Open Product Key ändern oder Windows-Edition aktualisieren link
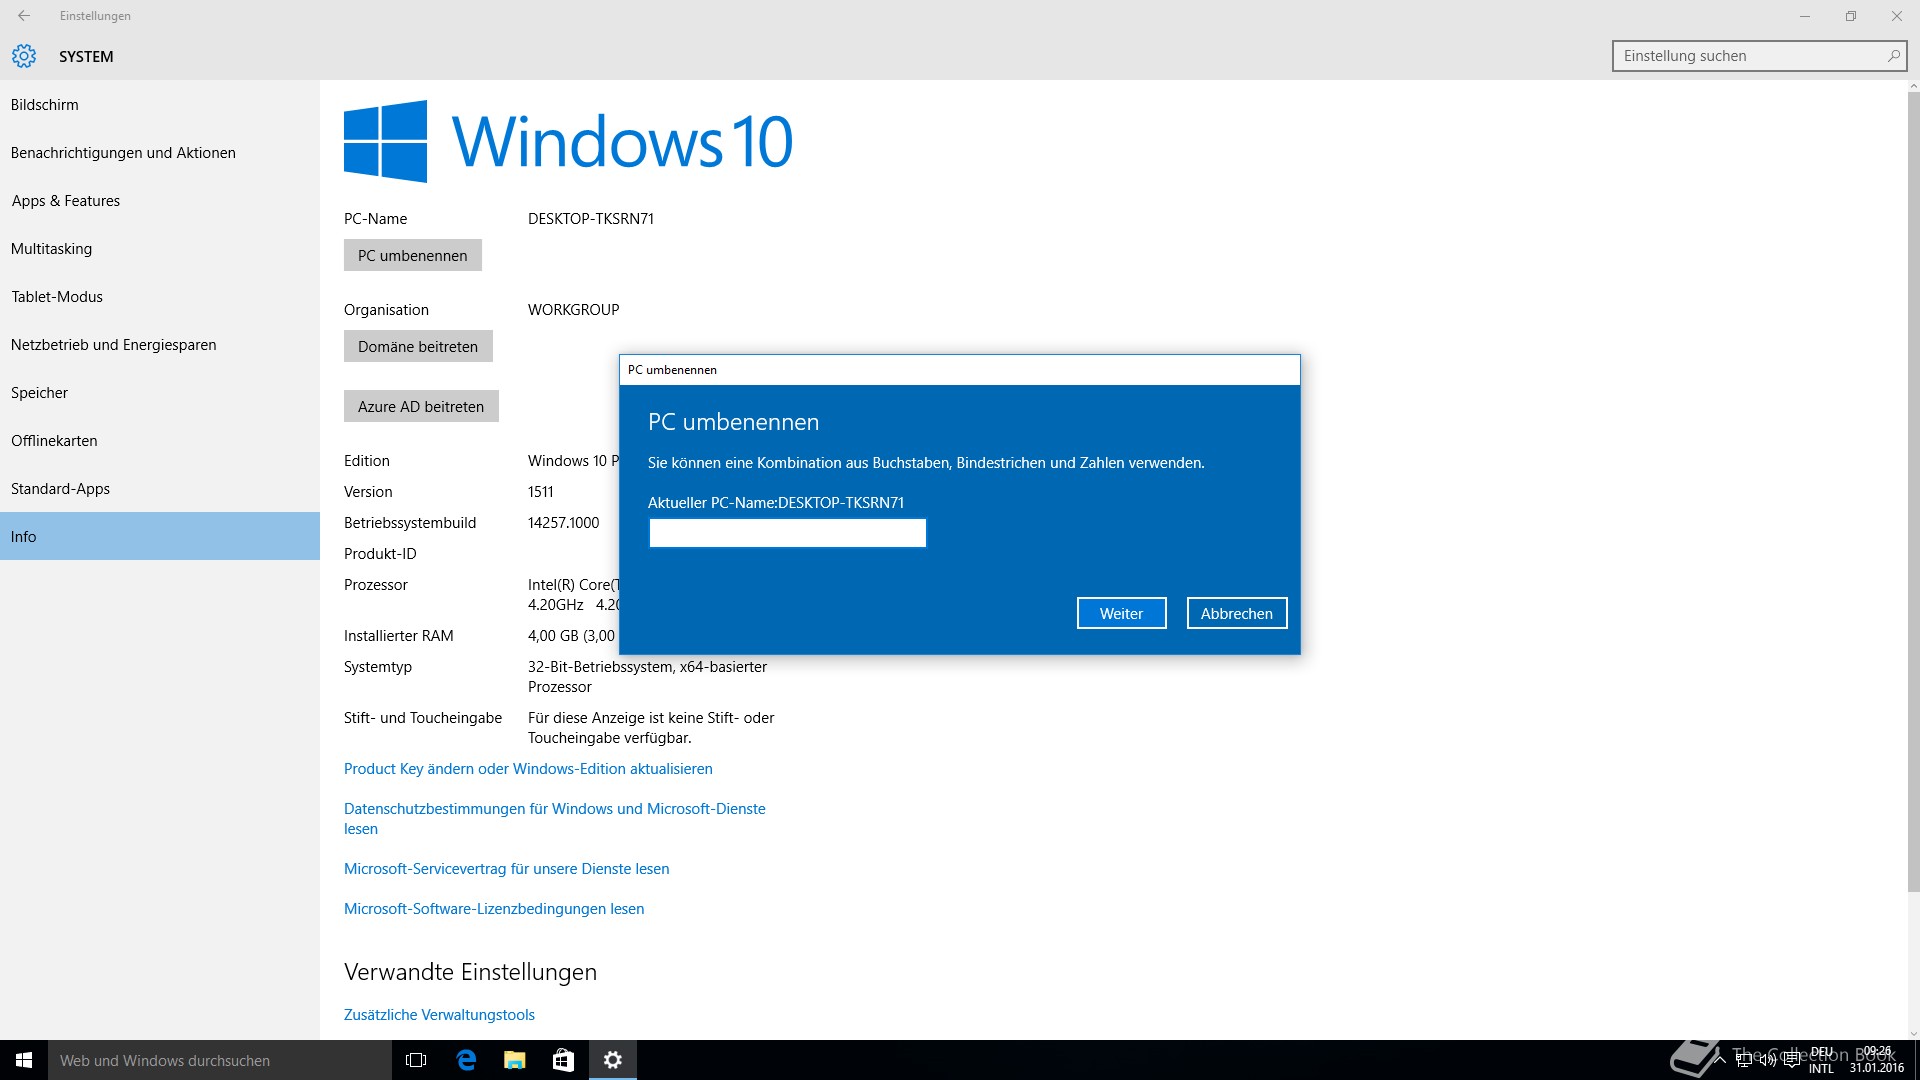 coord(528,768)
